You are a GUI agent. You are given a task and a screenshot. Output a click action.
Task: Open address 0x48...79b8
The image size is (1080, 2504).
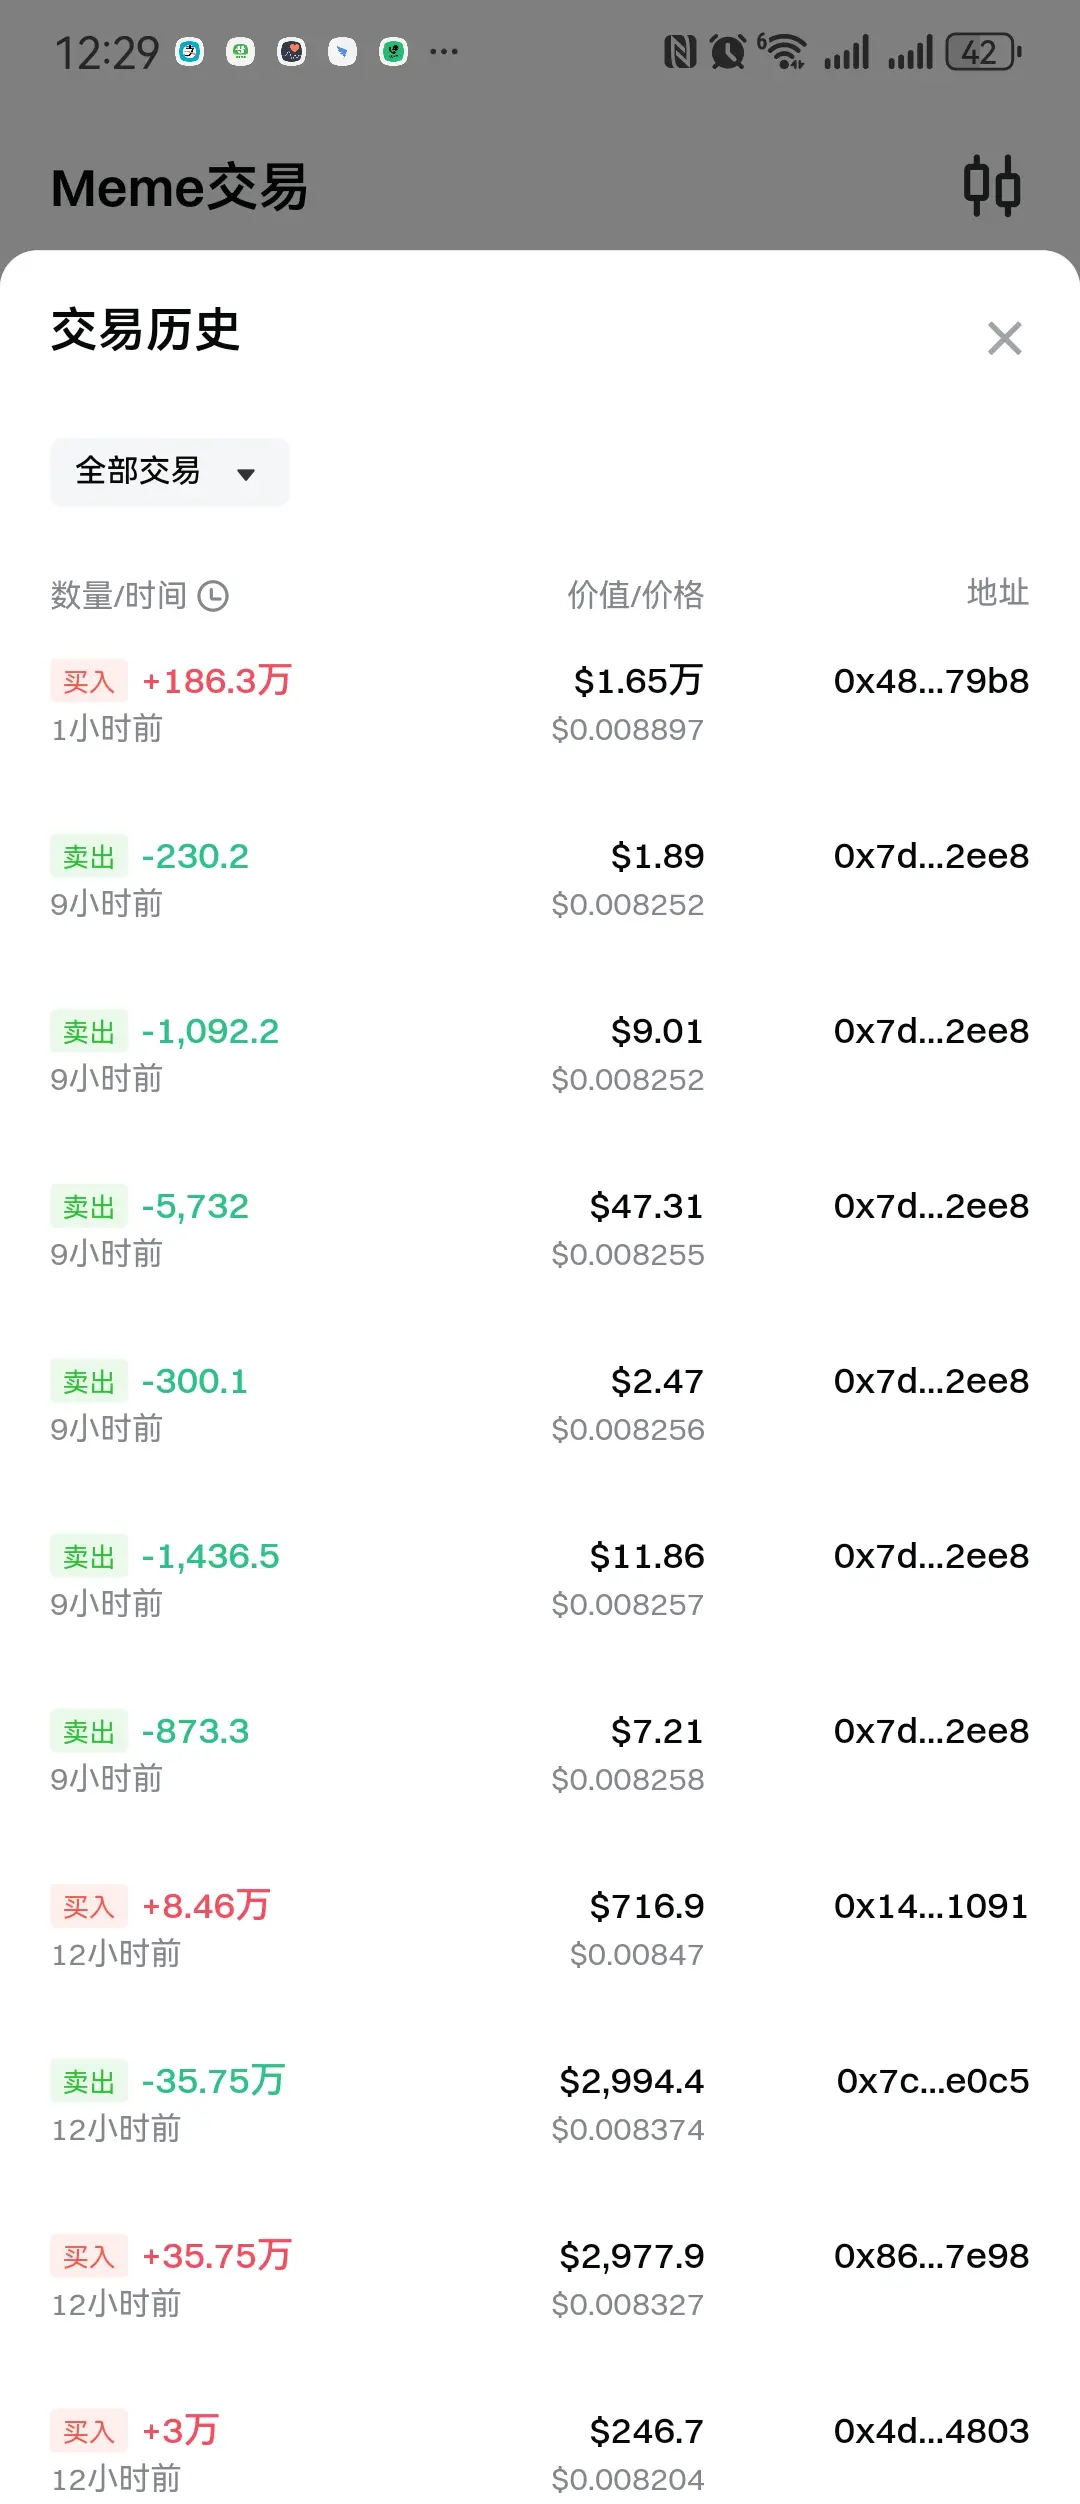[x=931, y=681]
